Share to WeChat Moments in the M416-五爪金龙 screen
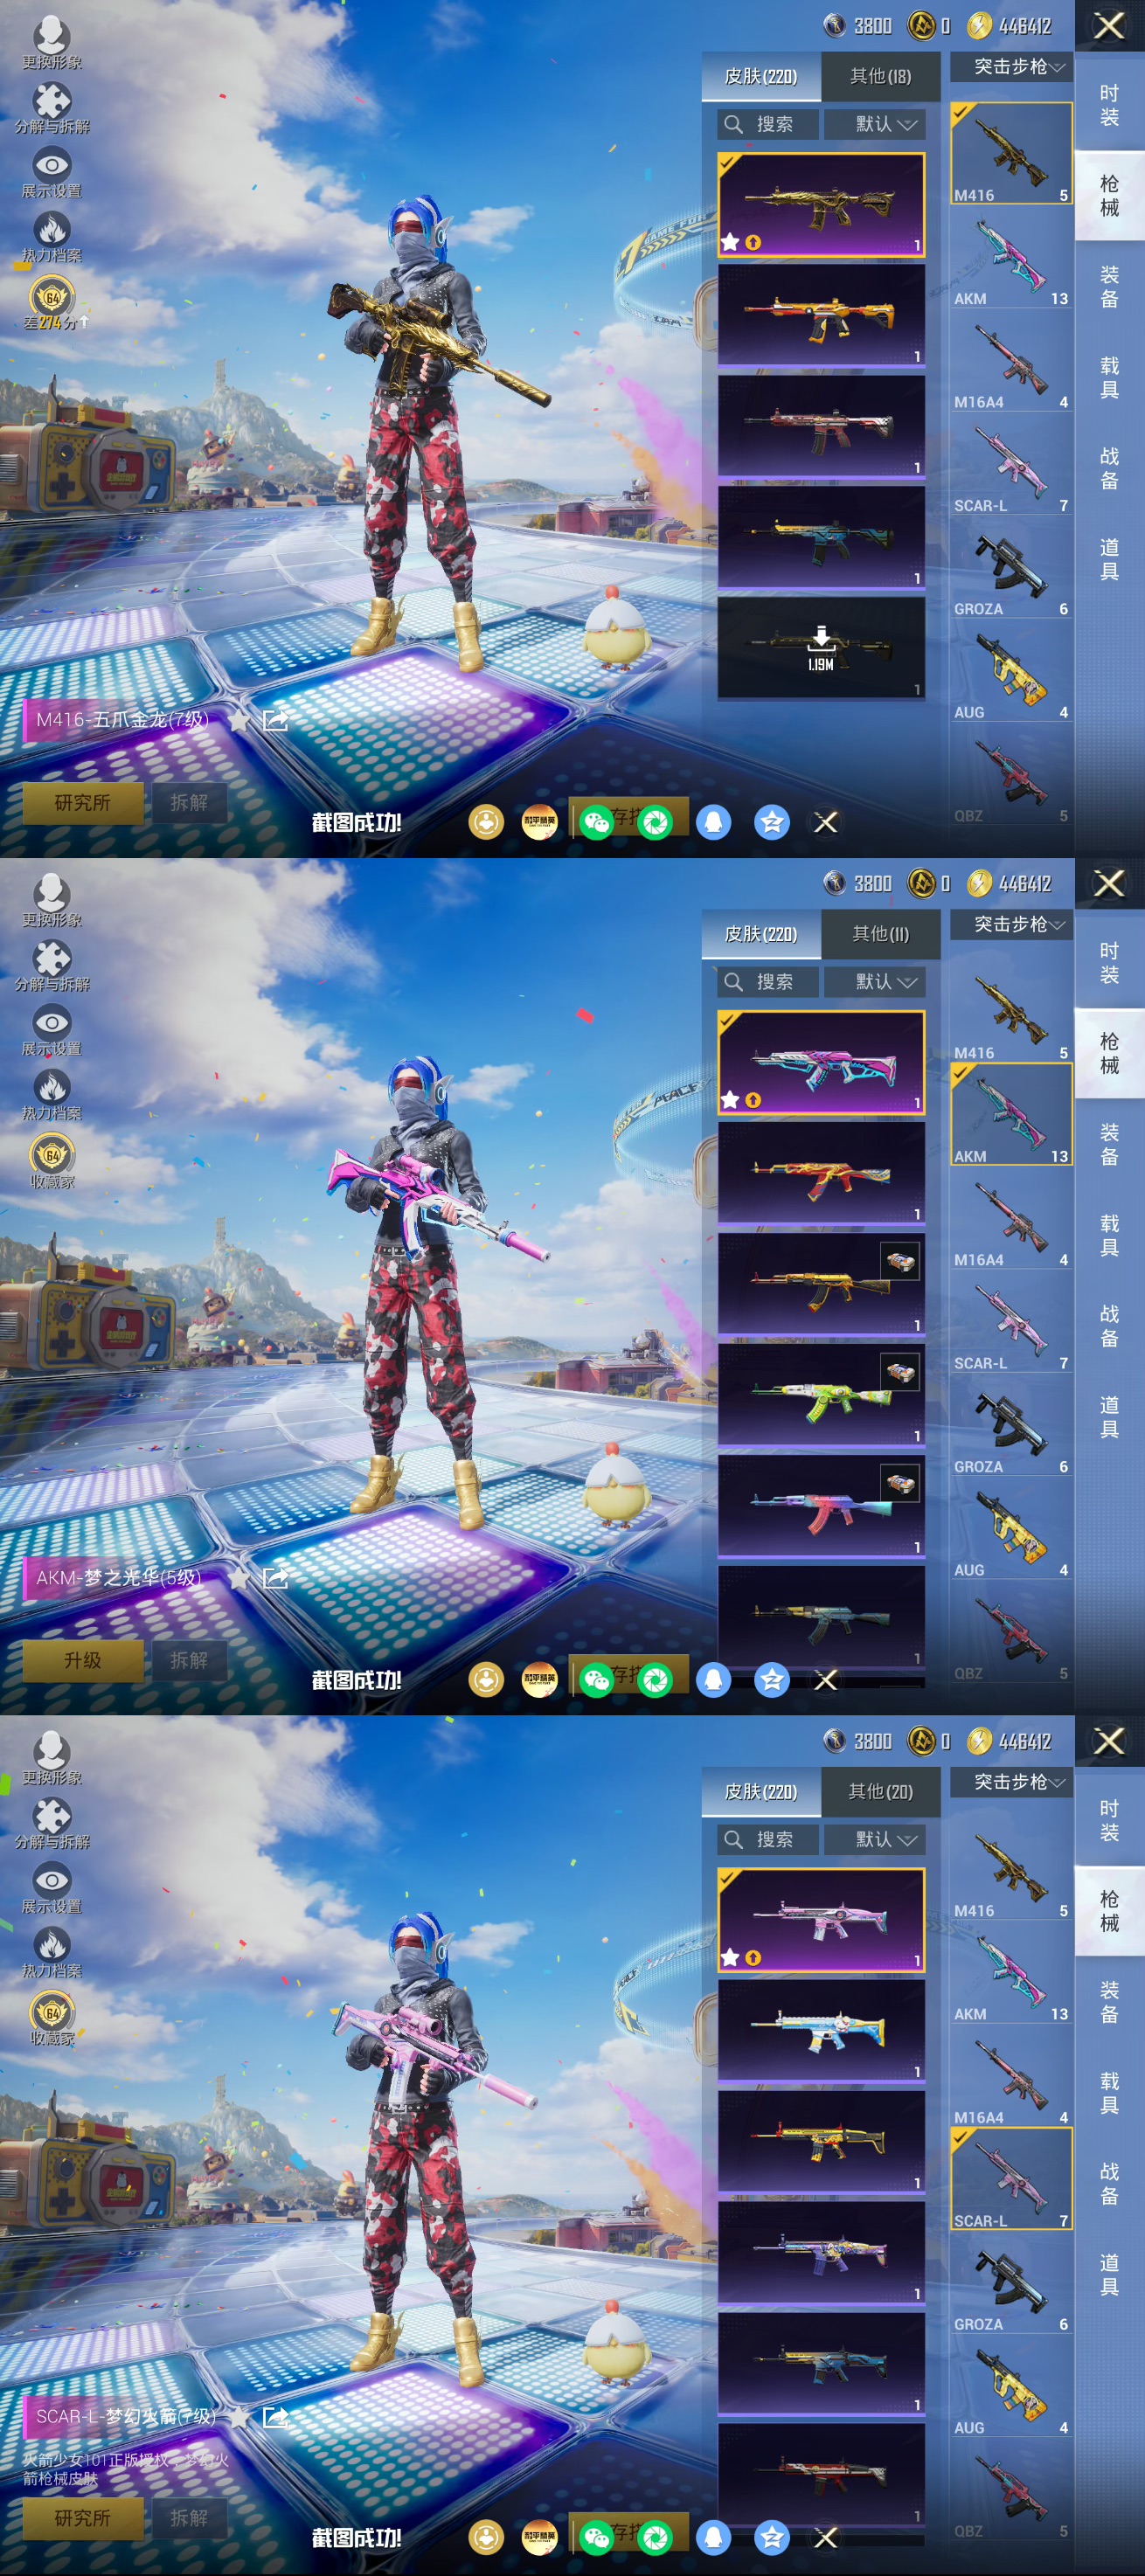Image resolution: width=1145 pixels, height=2576 pixels. (x=656, y=822)
